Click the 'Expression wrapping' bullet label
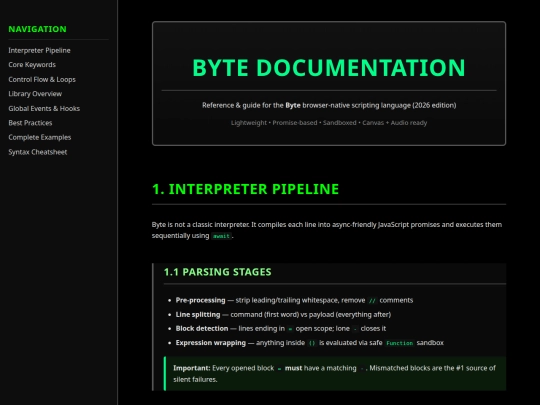The width and height of the screenshot is (540, 405). (211, 343)
